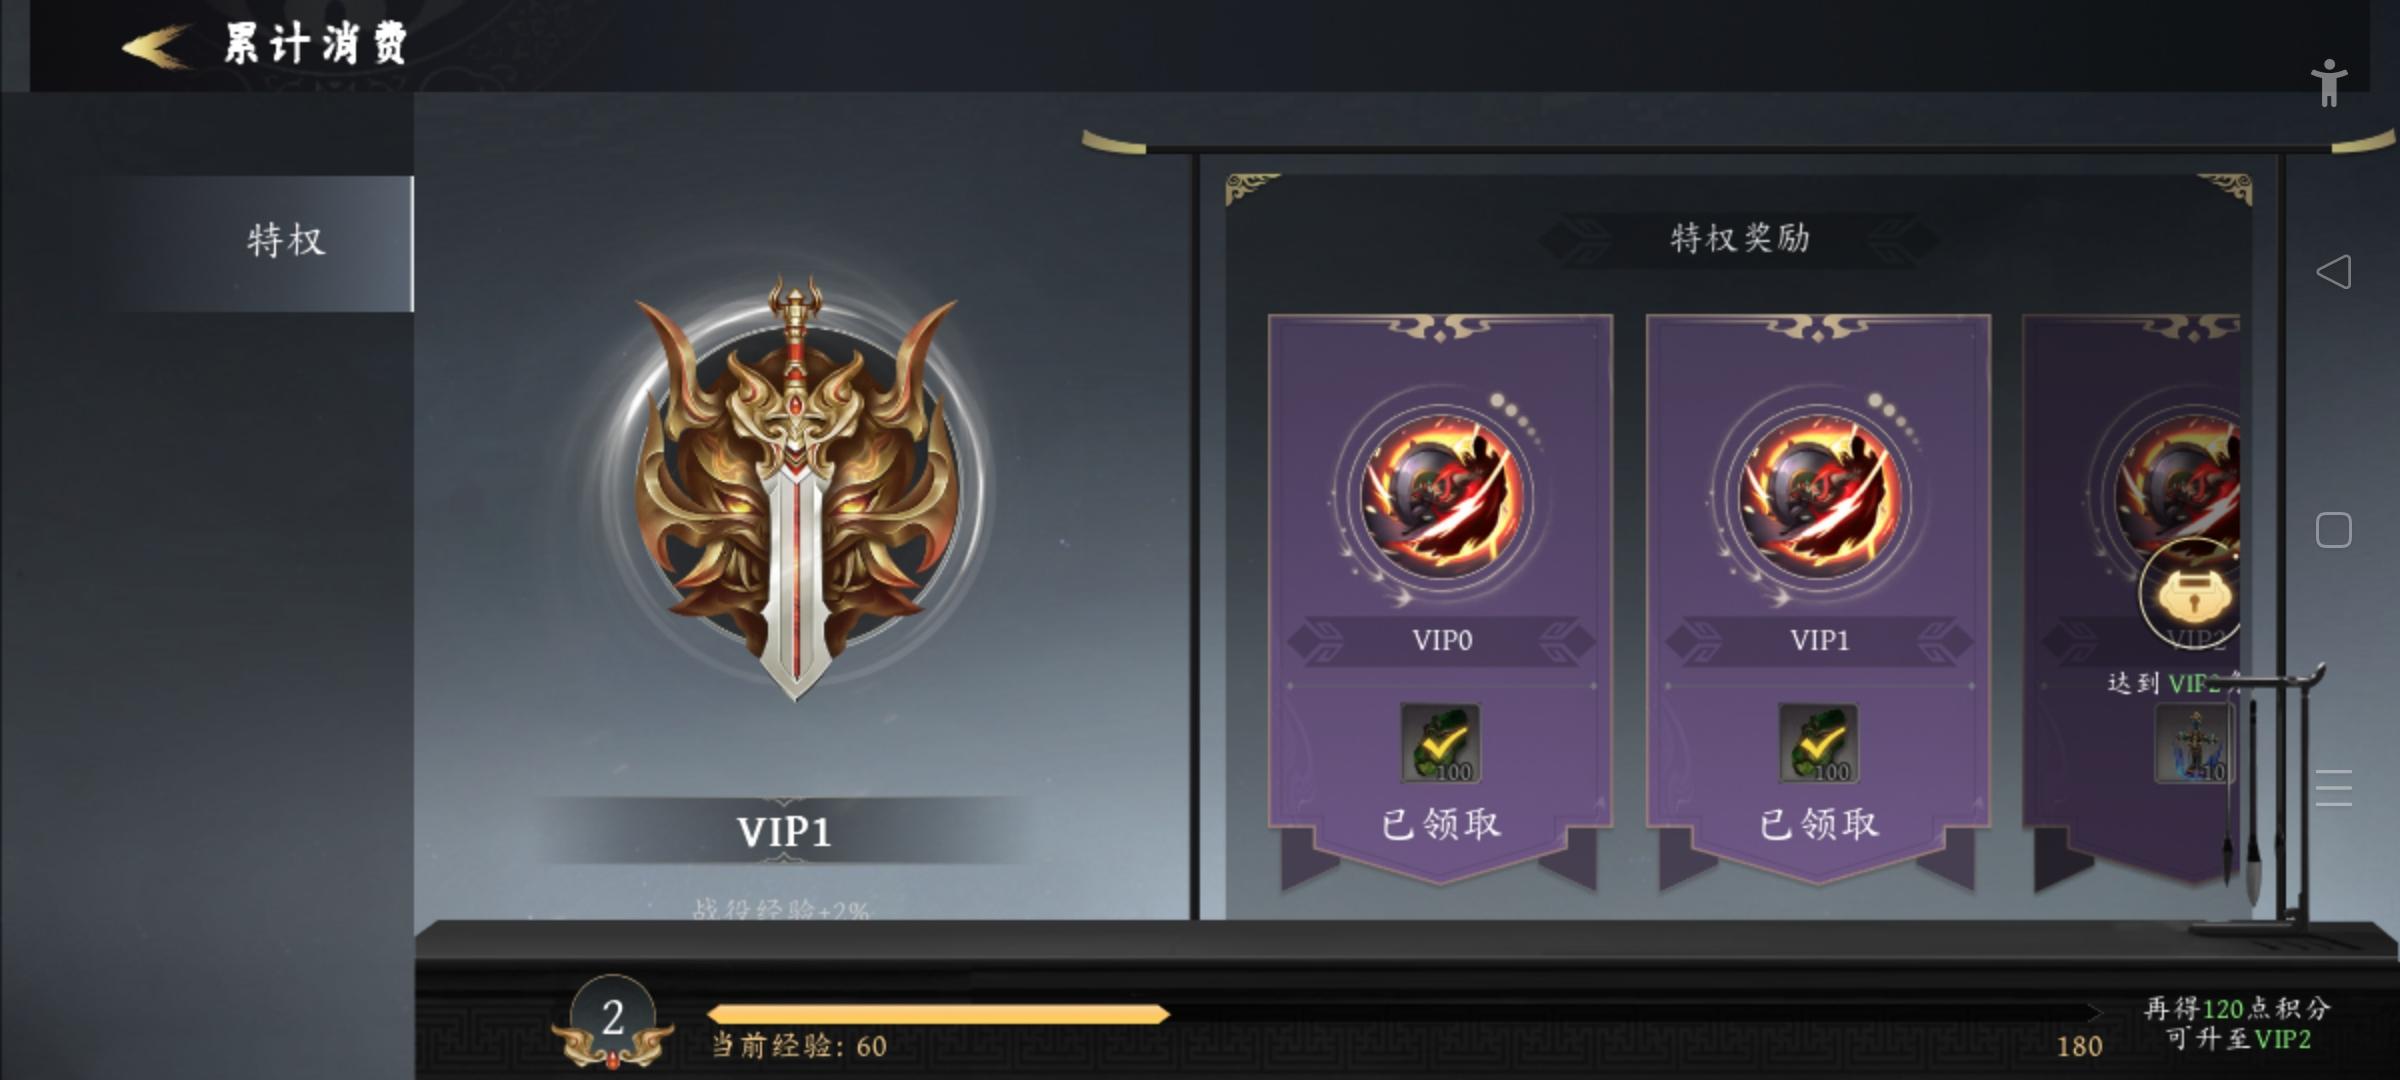Tap the 特权奖励 header label
This screenshot has height=1080, width=2400.
[x=1739, y=238]
